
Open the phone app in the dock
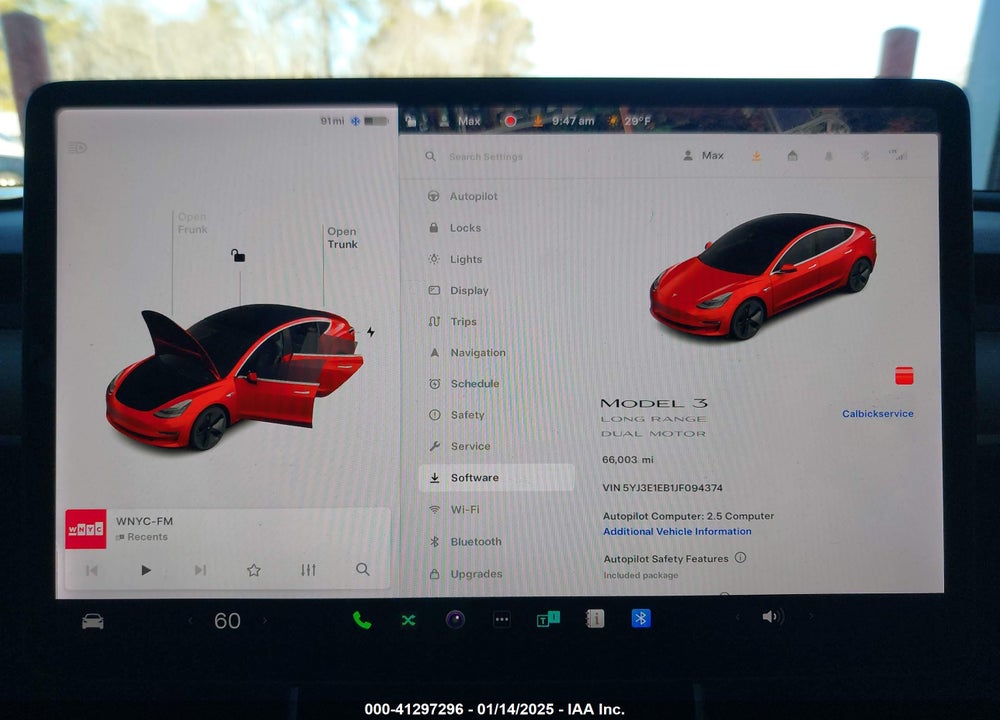(x=362, y=619)
